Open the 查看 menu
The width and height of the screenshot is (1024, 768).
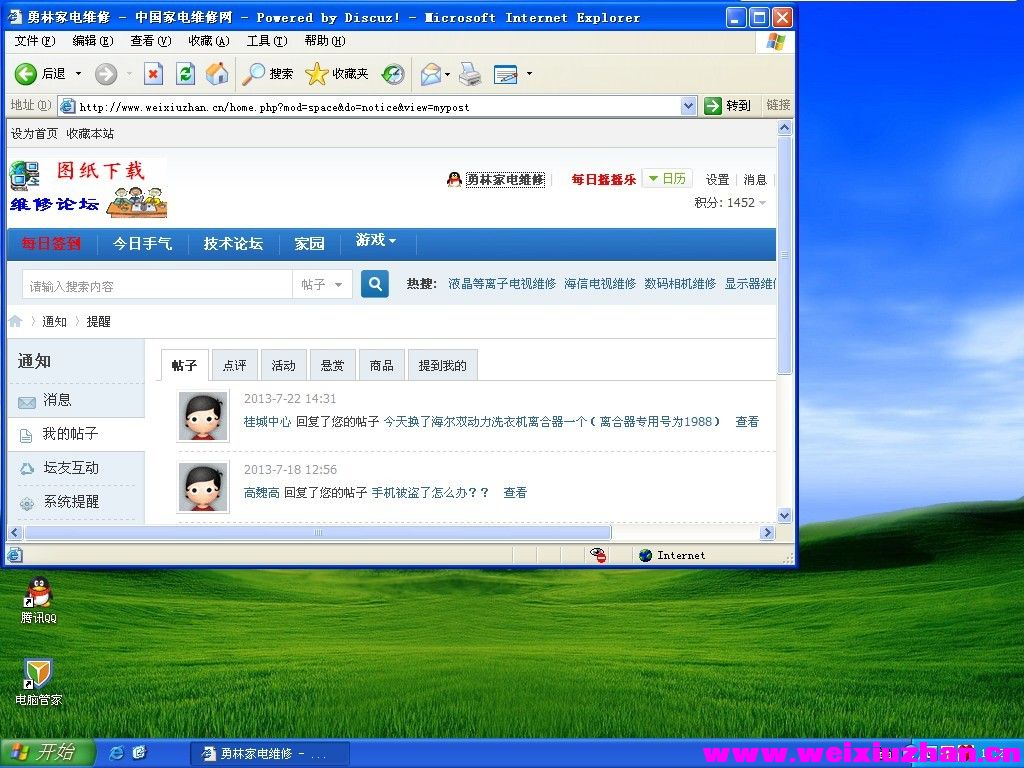(151, 40)
